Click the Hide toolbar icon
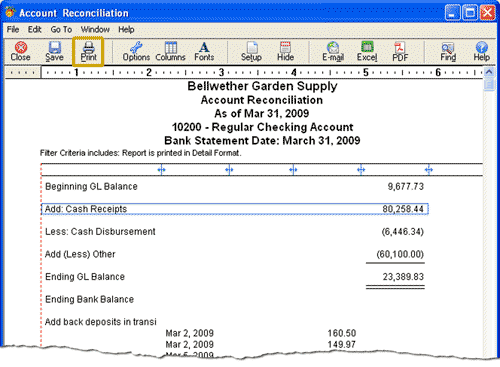The width and height of the screenshot is (500, 367). tap(285, 52)
